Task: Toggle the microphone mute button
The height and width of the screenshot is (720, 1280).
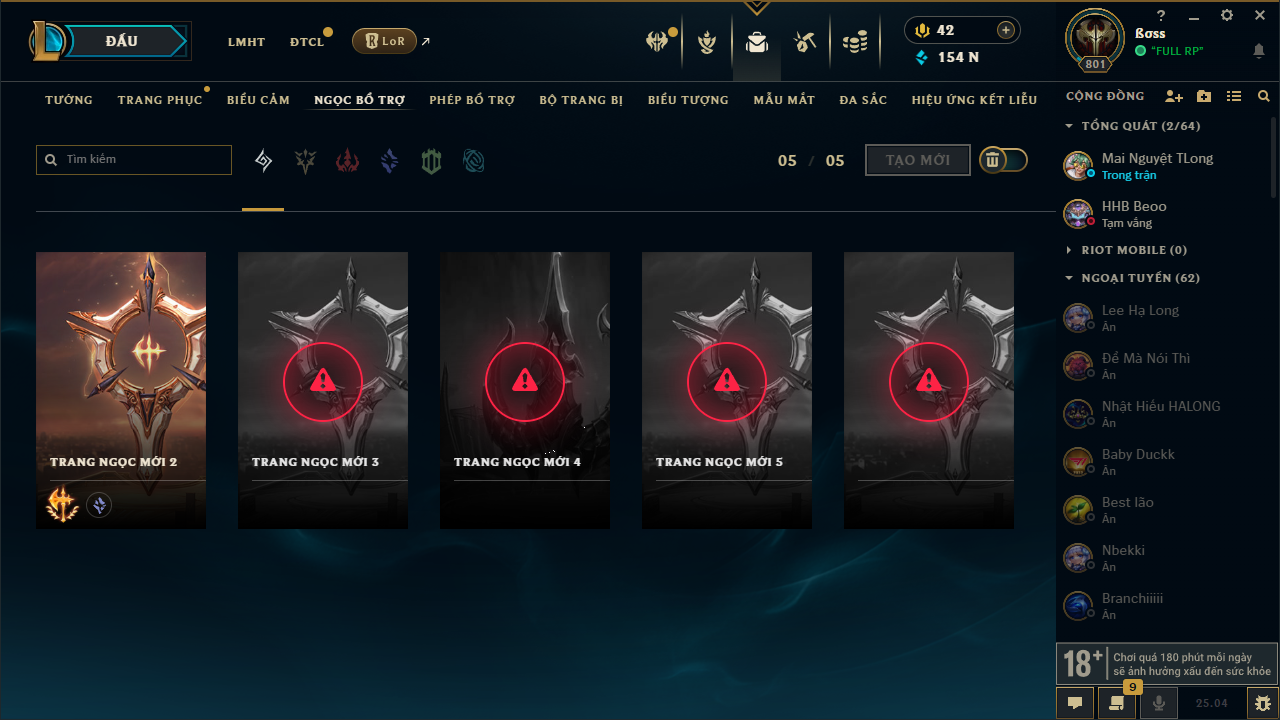Action: pos(1159,703)
